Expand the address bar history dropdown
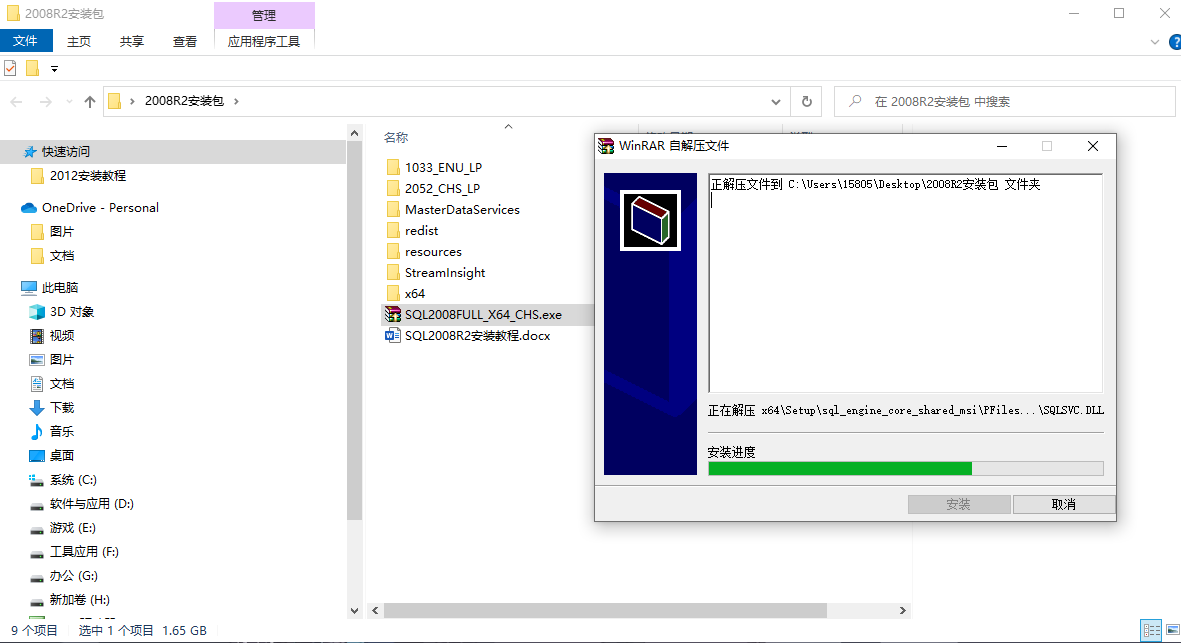 click(x=776, y=102)
